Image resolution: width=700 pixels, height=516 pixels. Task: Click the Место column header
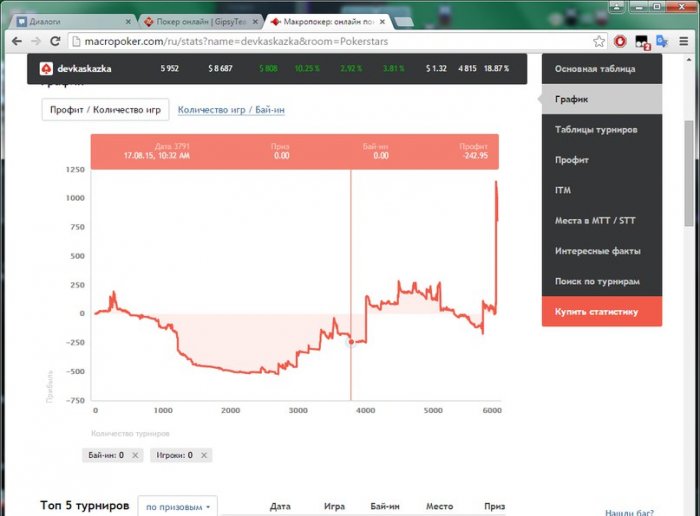[439, 506]
